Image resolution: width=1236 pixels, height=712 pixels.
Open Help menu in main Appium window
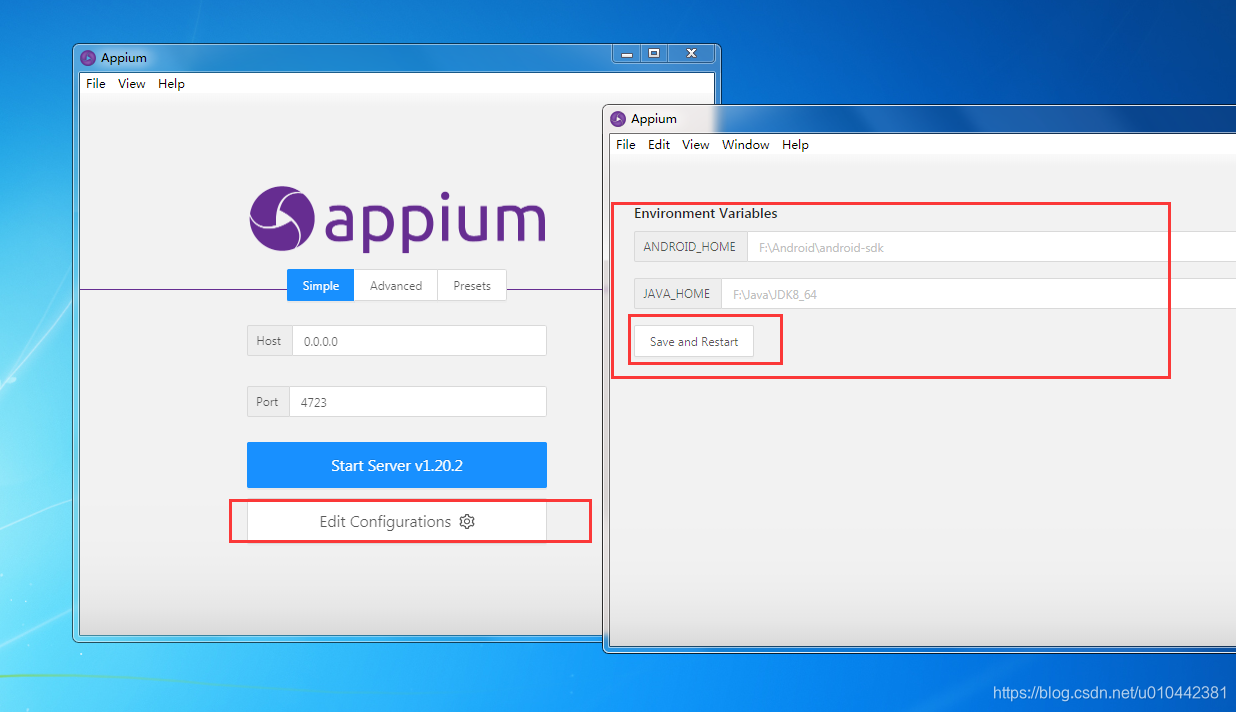[171, 84]
